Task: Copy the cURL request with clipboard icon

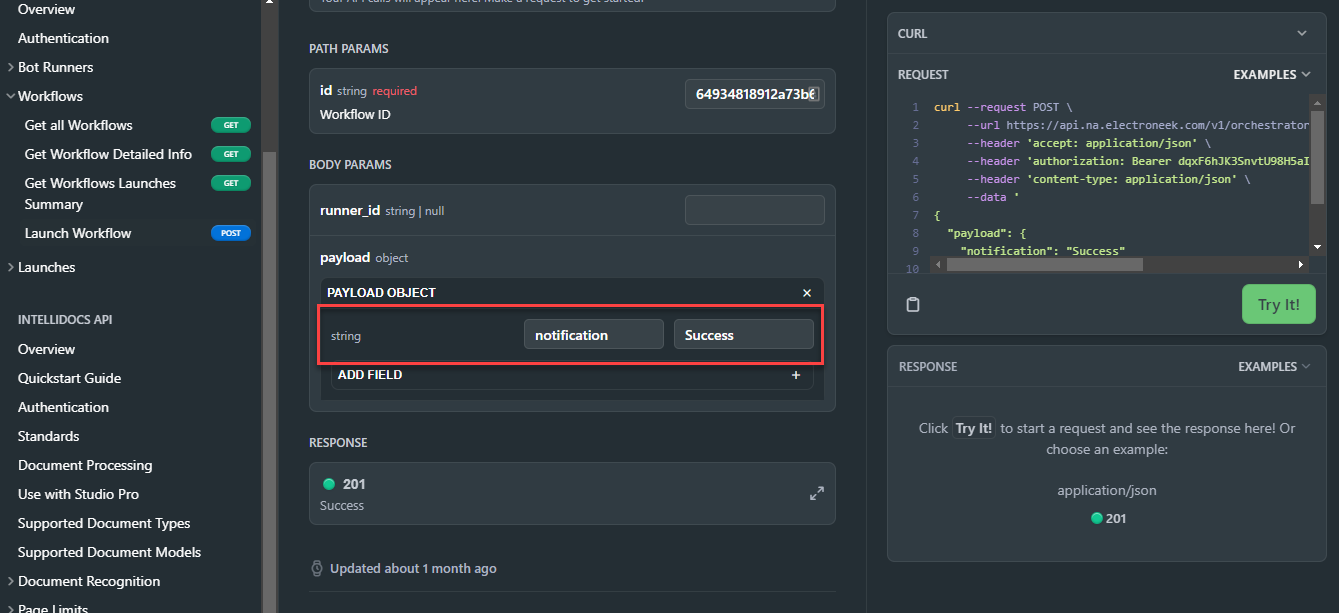Action: (x=913, y=305)
